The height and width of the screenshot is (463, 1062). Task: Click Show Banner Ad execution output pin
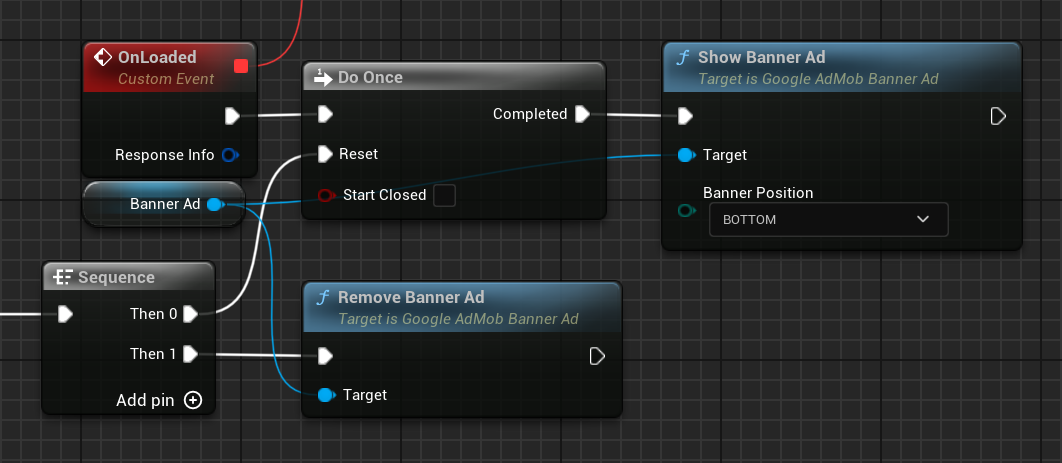997,116
